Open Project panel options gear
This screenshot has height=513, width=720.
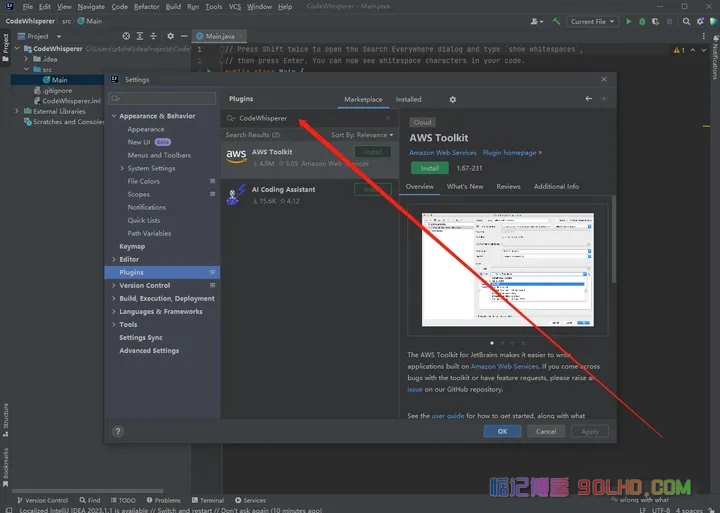[x=170, y=36]
